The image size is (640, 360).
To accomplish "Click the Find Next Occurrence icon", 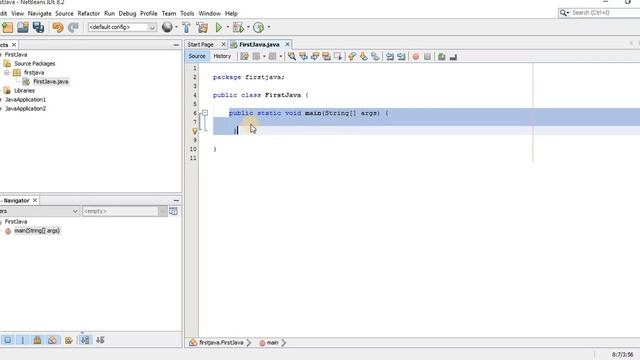I will (x=315, y=56).
